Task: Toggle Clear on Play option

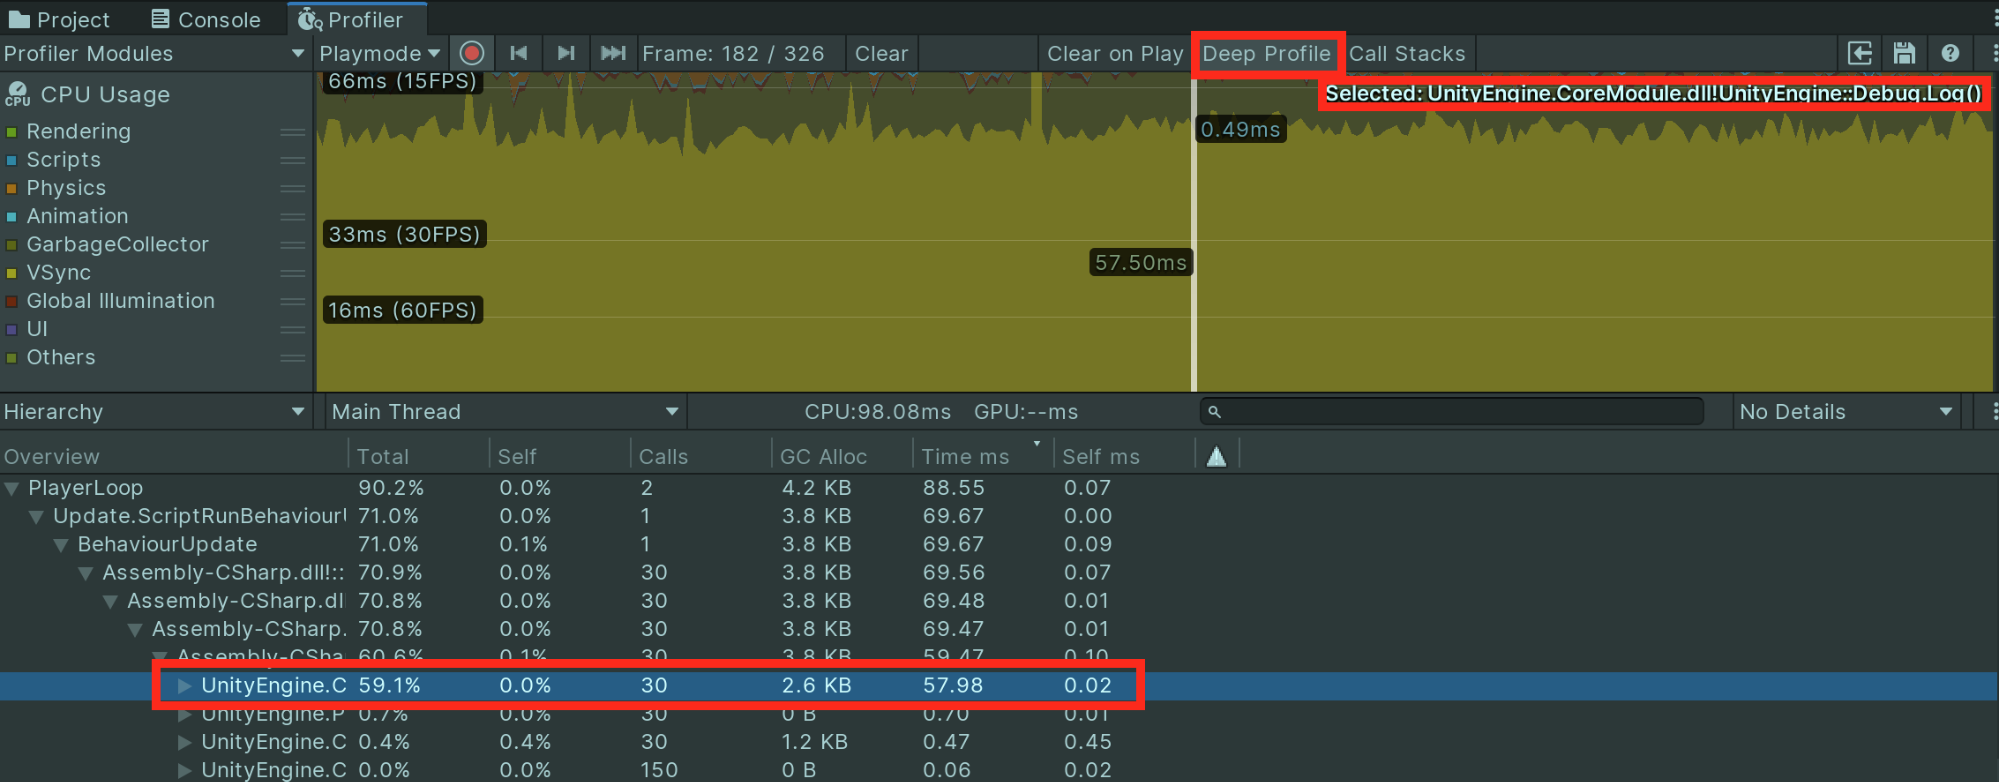Action: (x=1114, y=54)
